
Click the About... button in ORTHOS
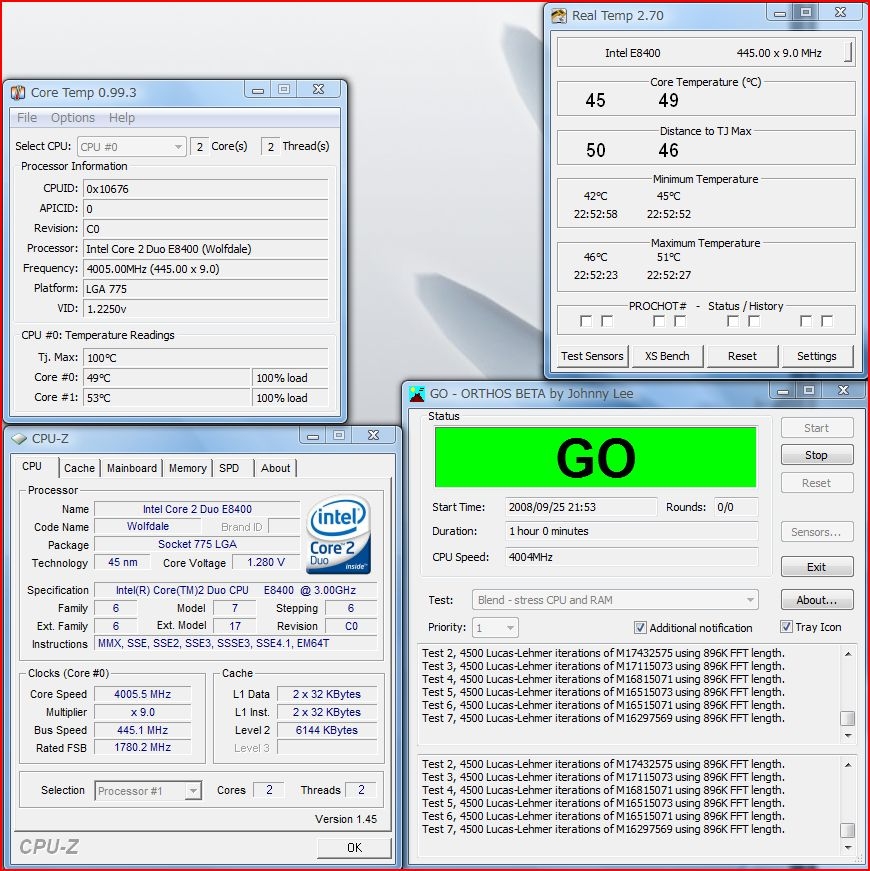(x=817, y=600)
